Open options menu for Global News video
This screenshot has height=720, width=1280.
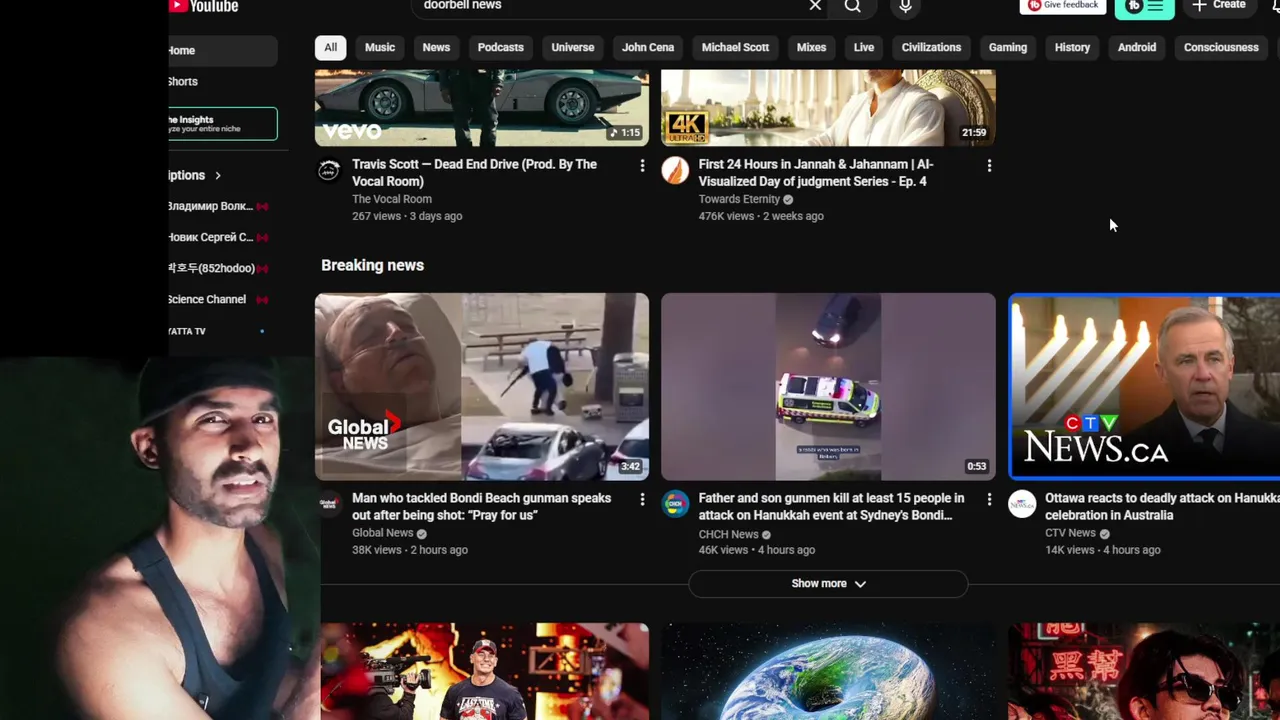coord(642,499)
